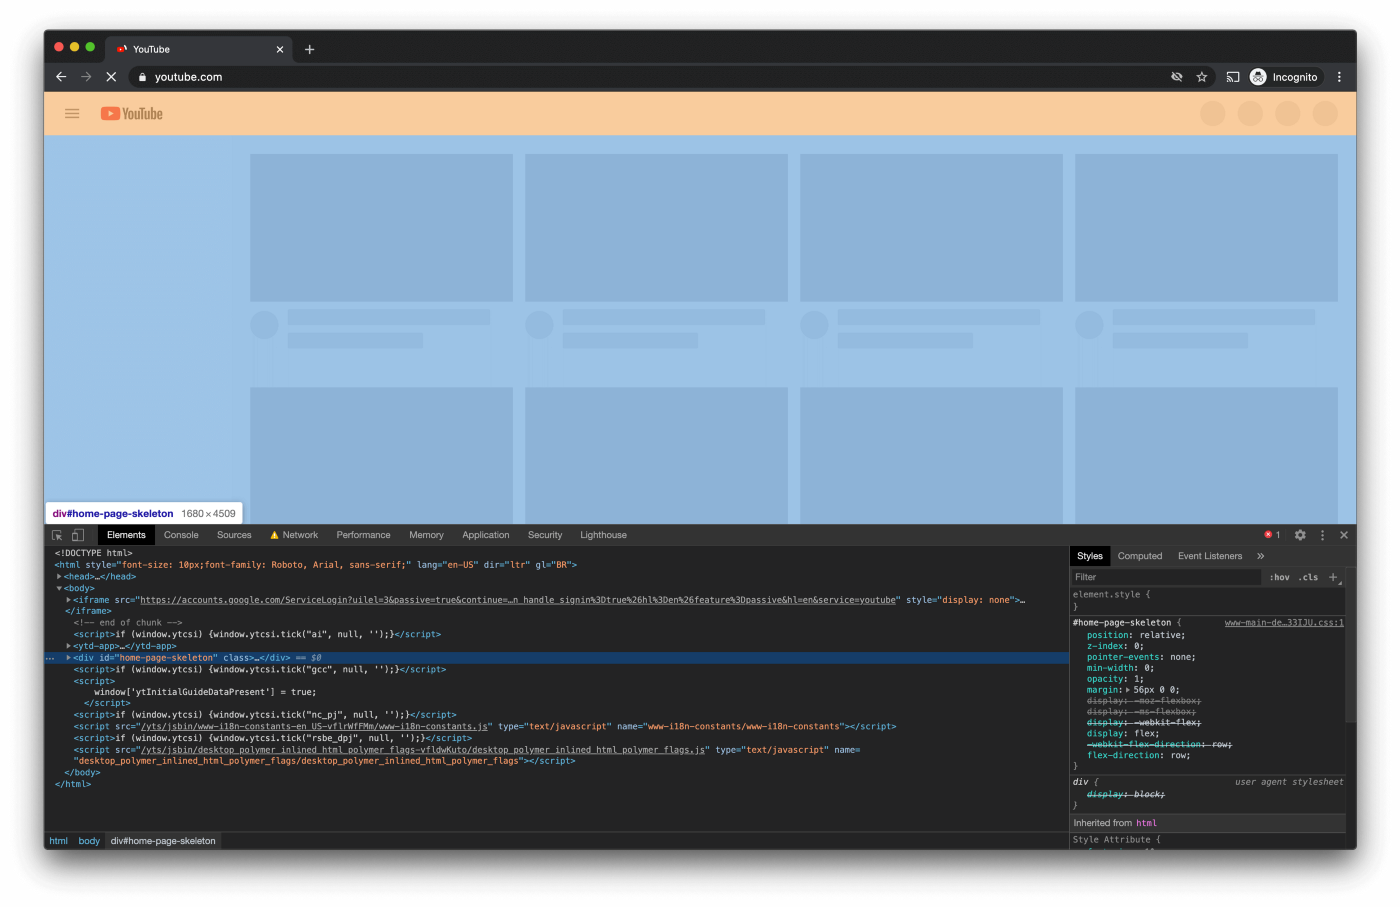Toggle the :hov element state panel
Screen dimensions: 1400x907
pos(1279,577)
